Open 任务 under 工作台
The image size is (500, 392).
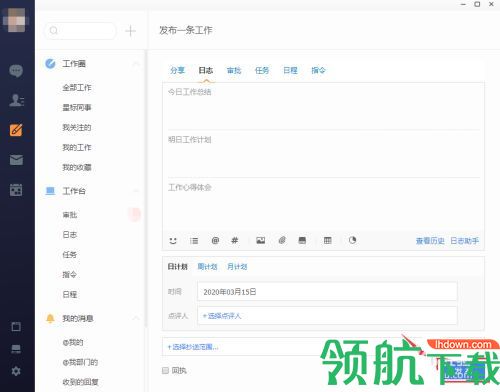pos(70,255)
